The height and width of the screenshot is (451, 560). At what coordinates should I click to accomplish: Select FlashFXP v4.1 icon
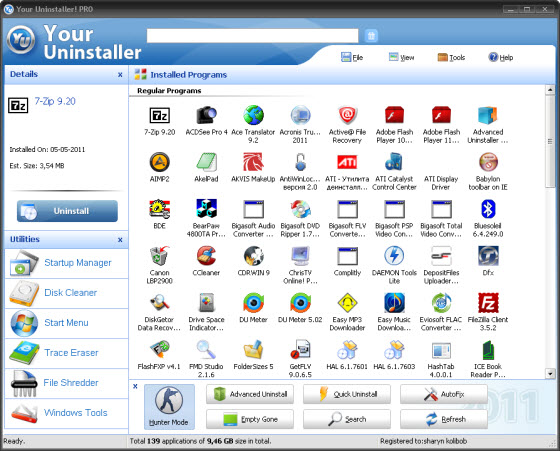click(x=159, y=349)
